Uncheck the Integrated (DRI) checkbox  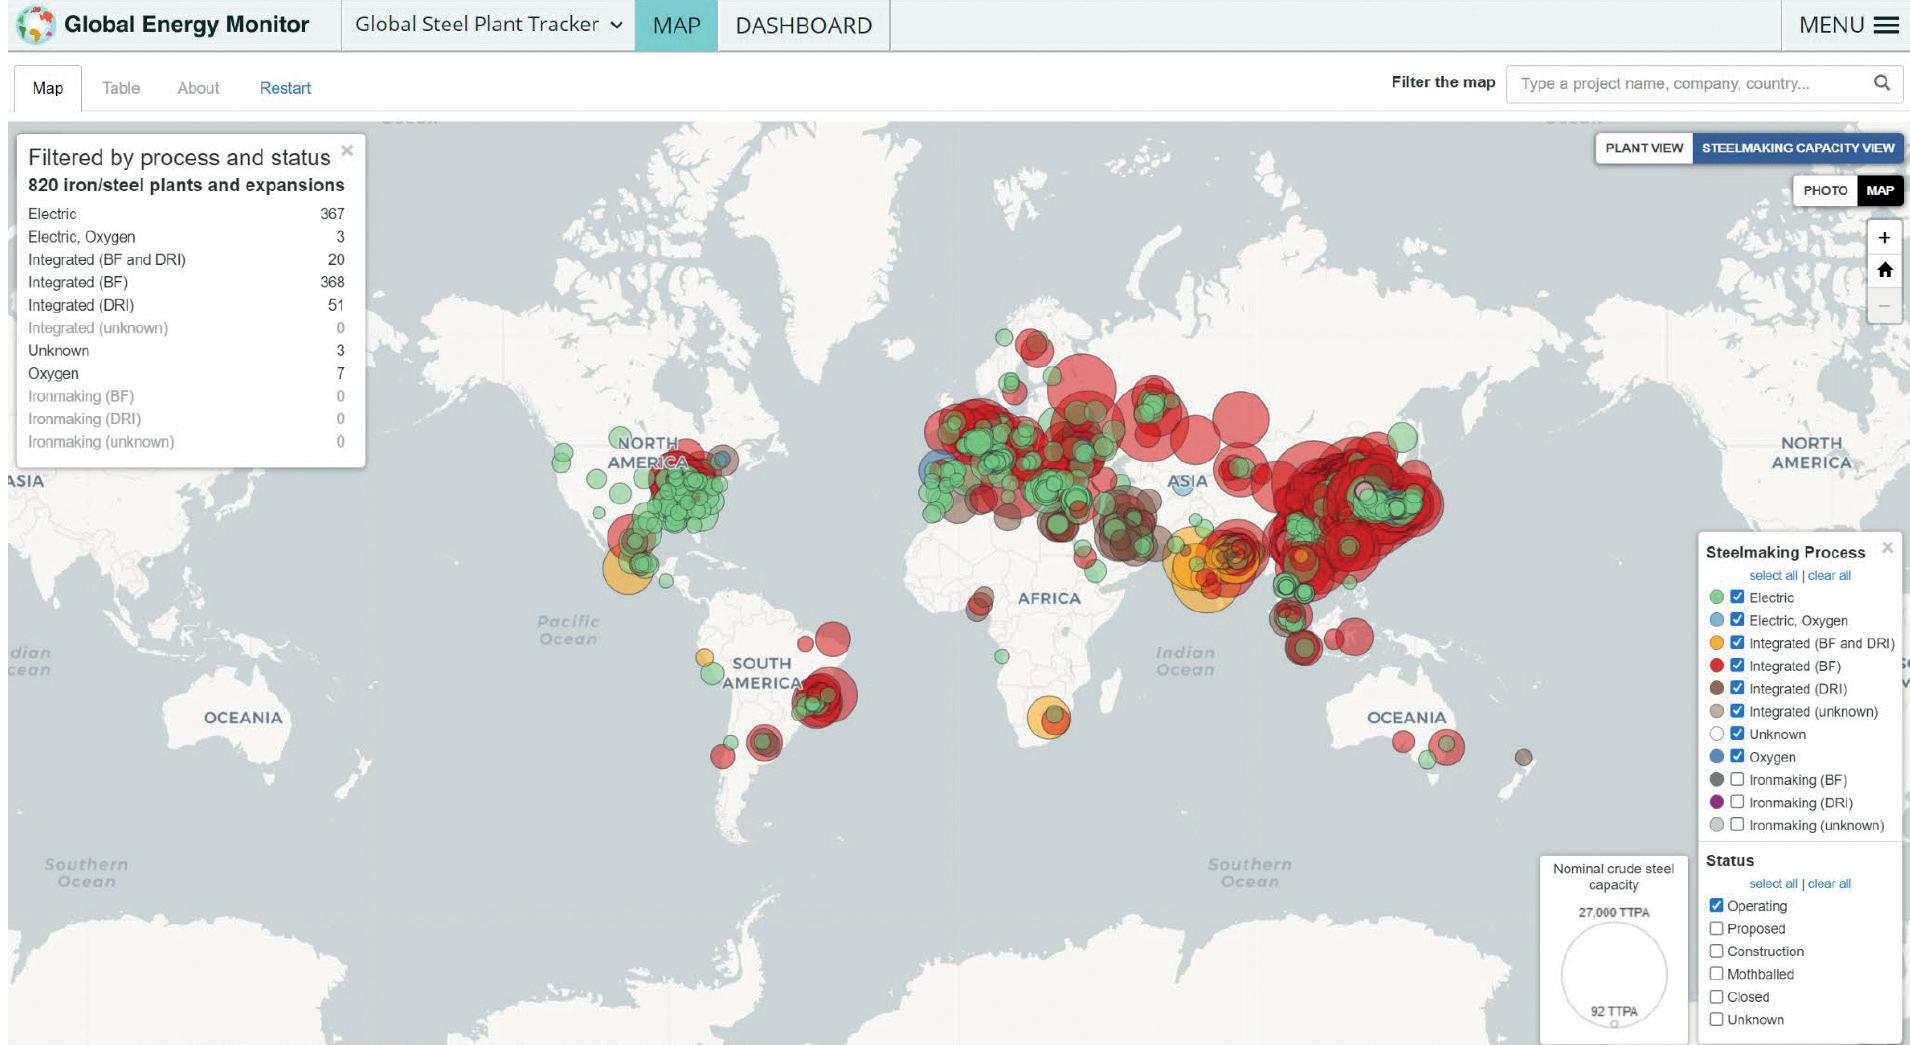1737,688
